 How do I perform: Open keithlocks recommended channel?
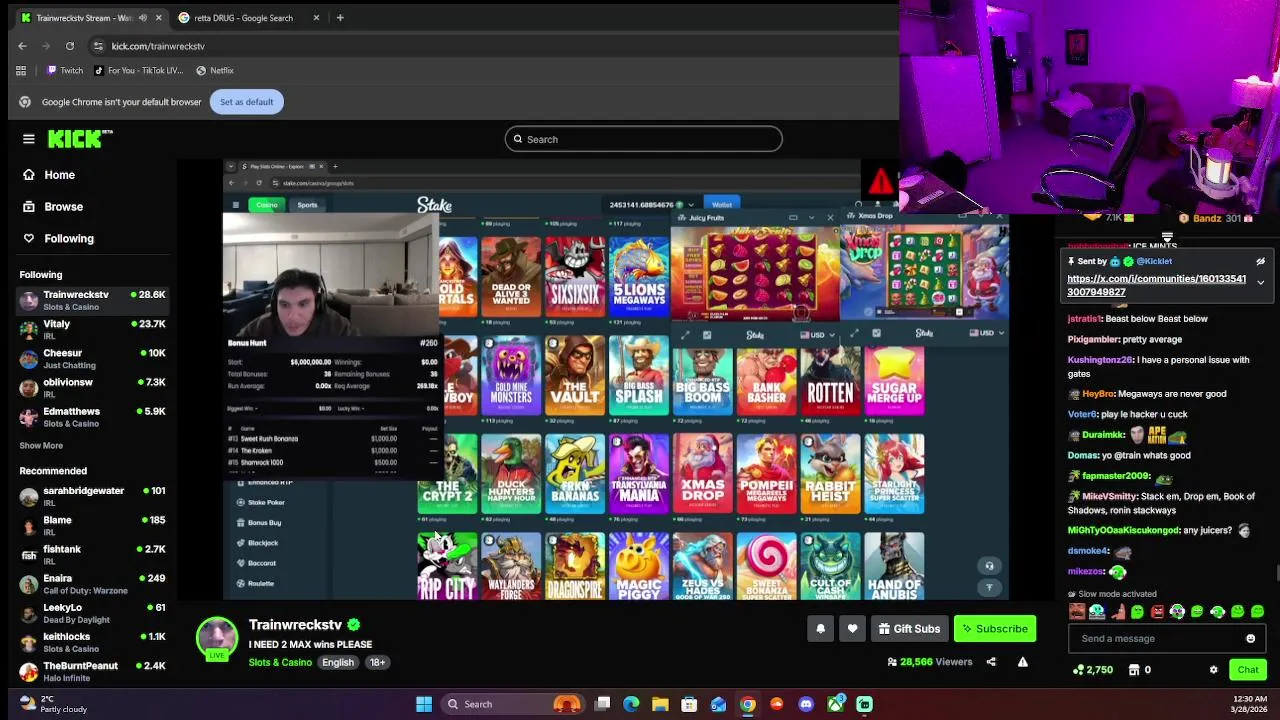[93, 642]
